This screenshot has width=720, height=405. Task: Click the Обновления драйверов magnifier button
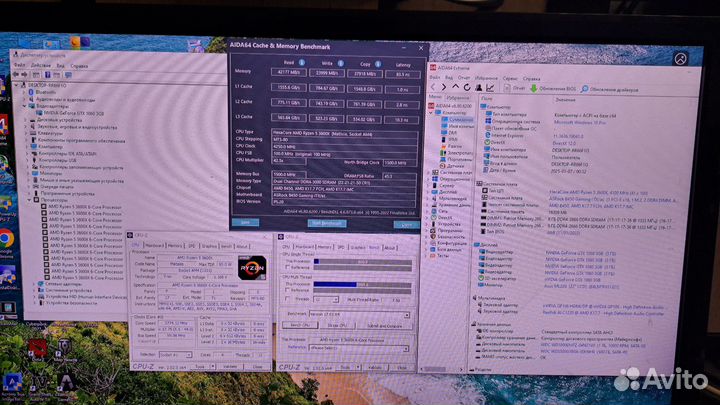pyautogui.click(x=609, y=89)
